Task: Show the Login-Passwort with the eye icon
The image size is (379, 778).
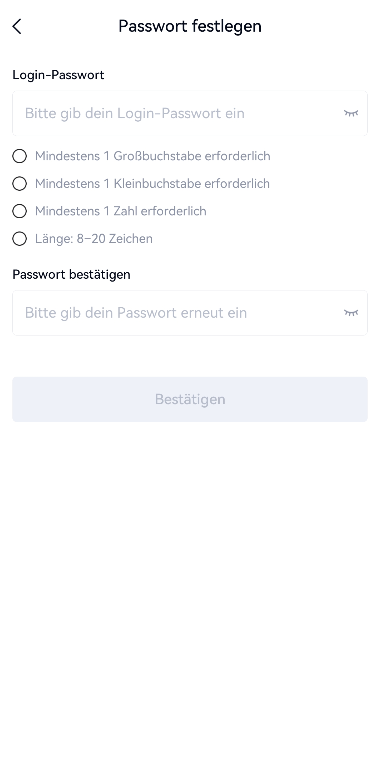Action: pos(351,113)
